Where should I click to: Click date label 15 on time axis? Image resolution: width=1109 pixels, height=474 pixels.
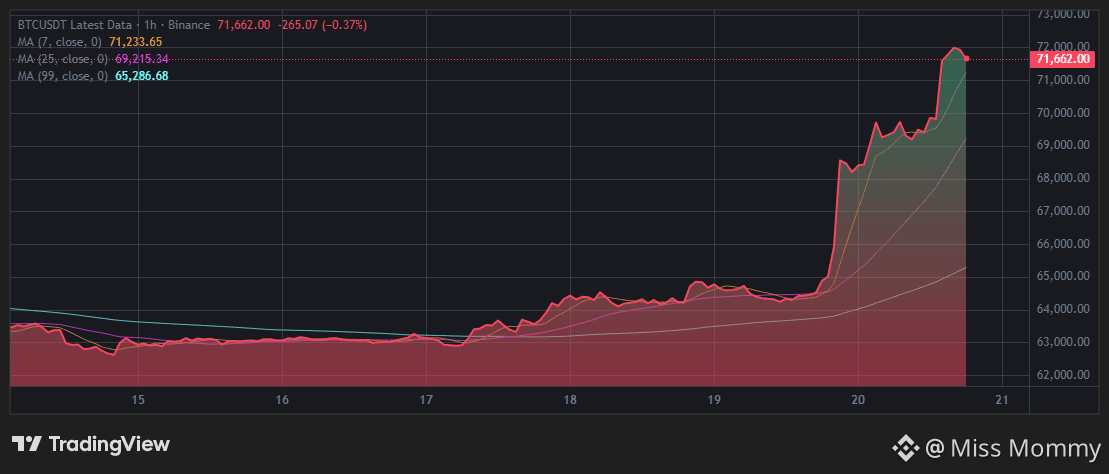[138, 400]
